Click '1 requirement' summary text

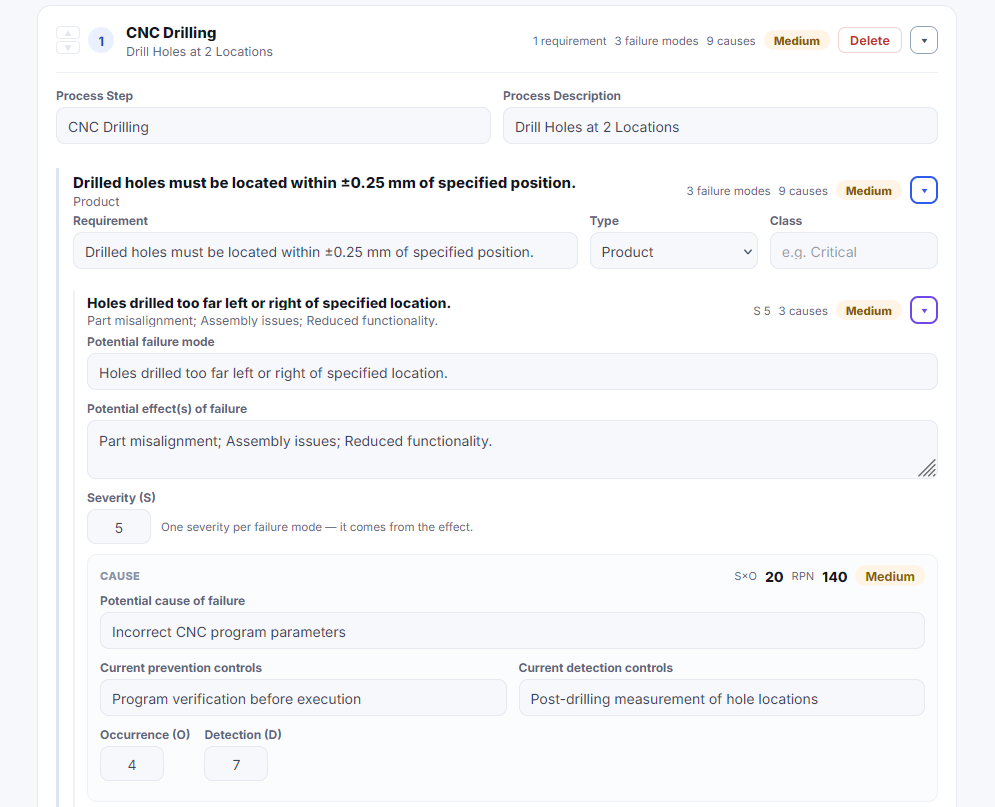[x=569, y=41]
